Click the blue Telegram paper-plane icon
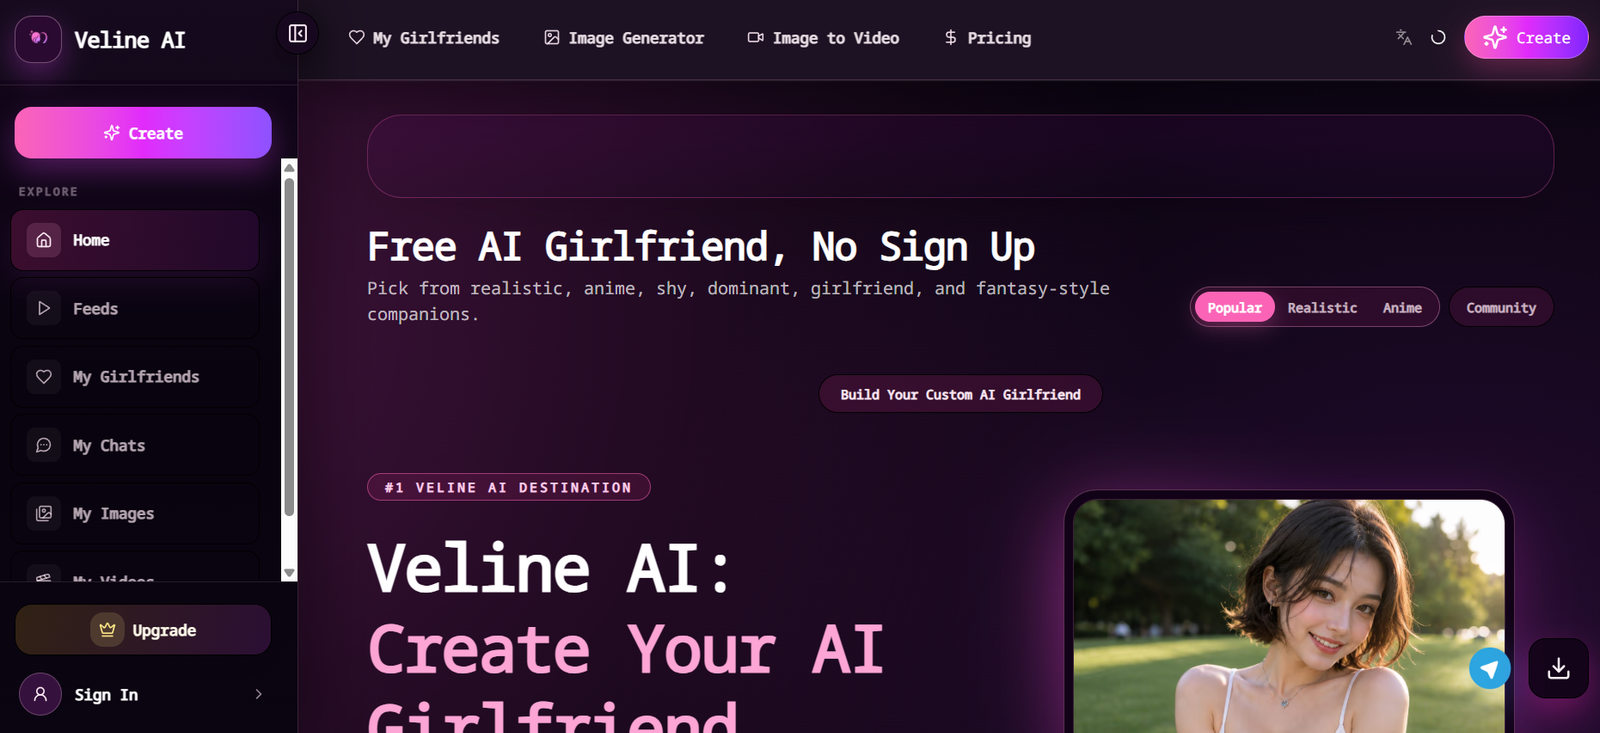1600x733 pixels. coord(1490,668)
